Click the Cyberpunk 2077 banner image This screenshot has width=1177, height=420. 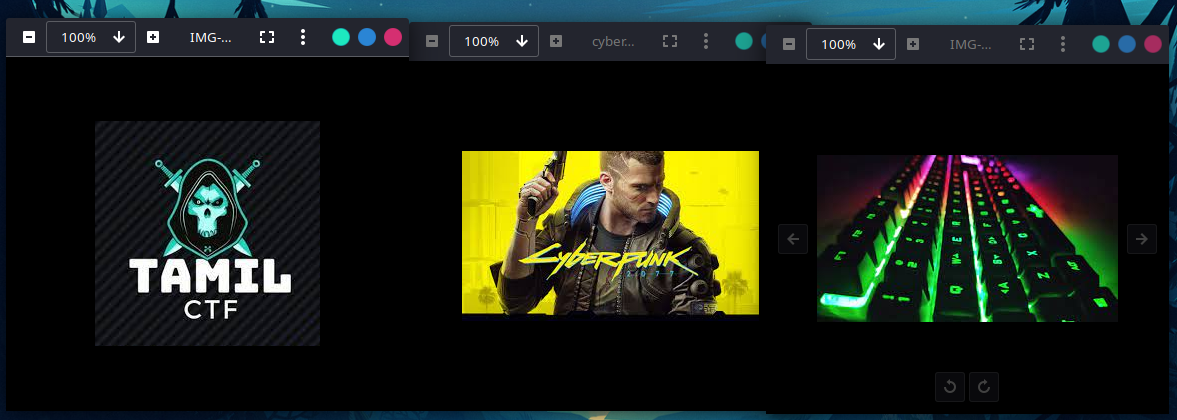[610, 232]
